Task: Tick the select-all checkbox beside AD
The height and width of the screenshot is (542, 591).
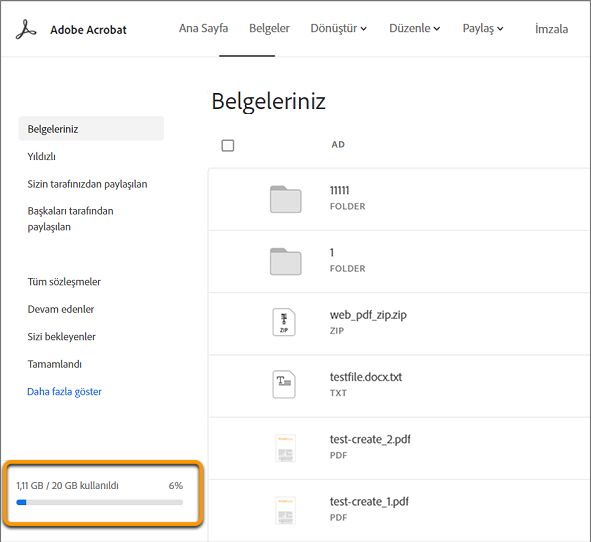Action: [x=228, y=145]
